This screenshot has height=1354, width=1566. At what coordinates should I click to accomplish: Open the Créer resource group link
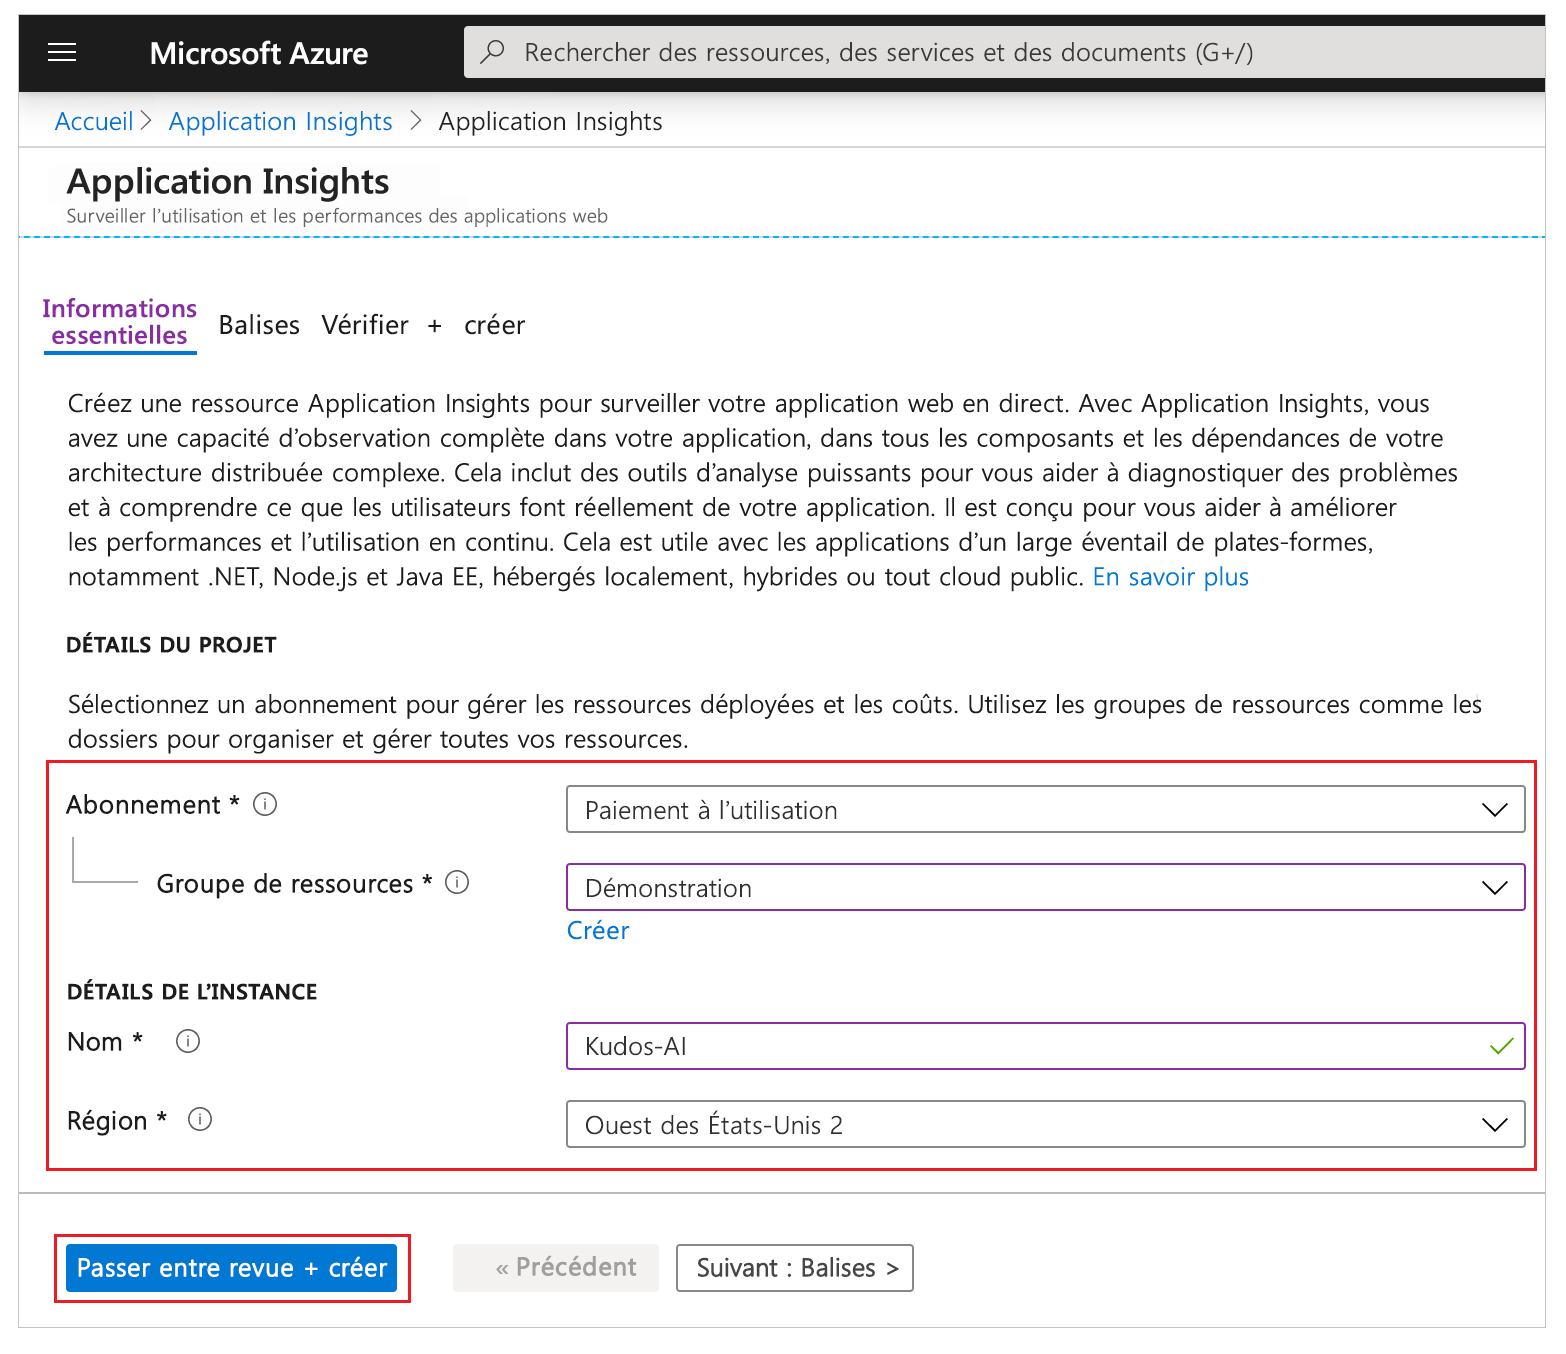pos(598,930)
